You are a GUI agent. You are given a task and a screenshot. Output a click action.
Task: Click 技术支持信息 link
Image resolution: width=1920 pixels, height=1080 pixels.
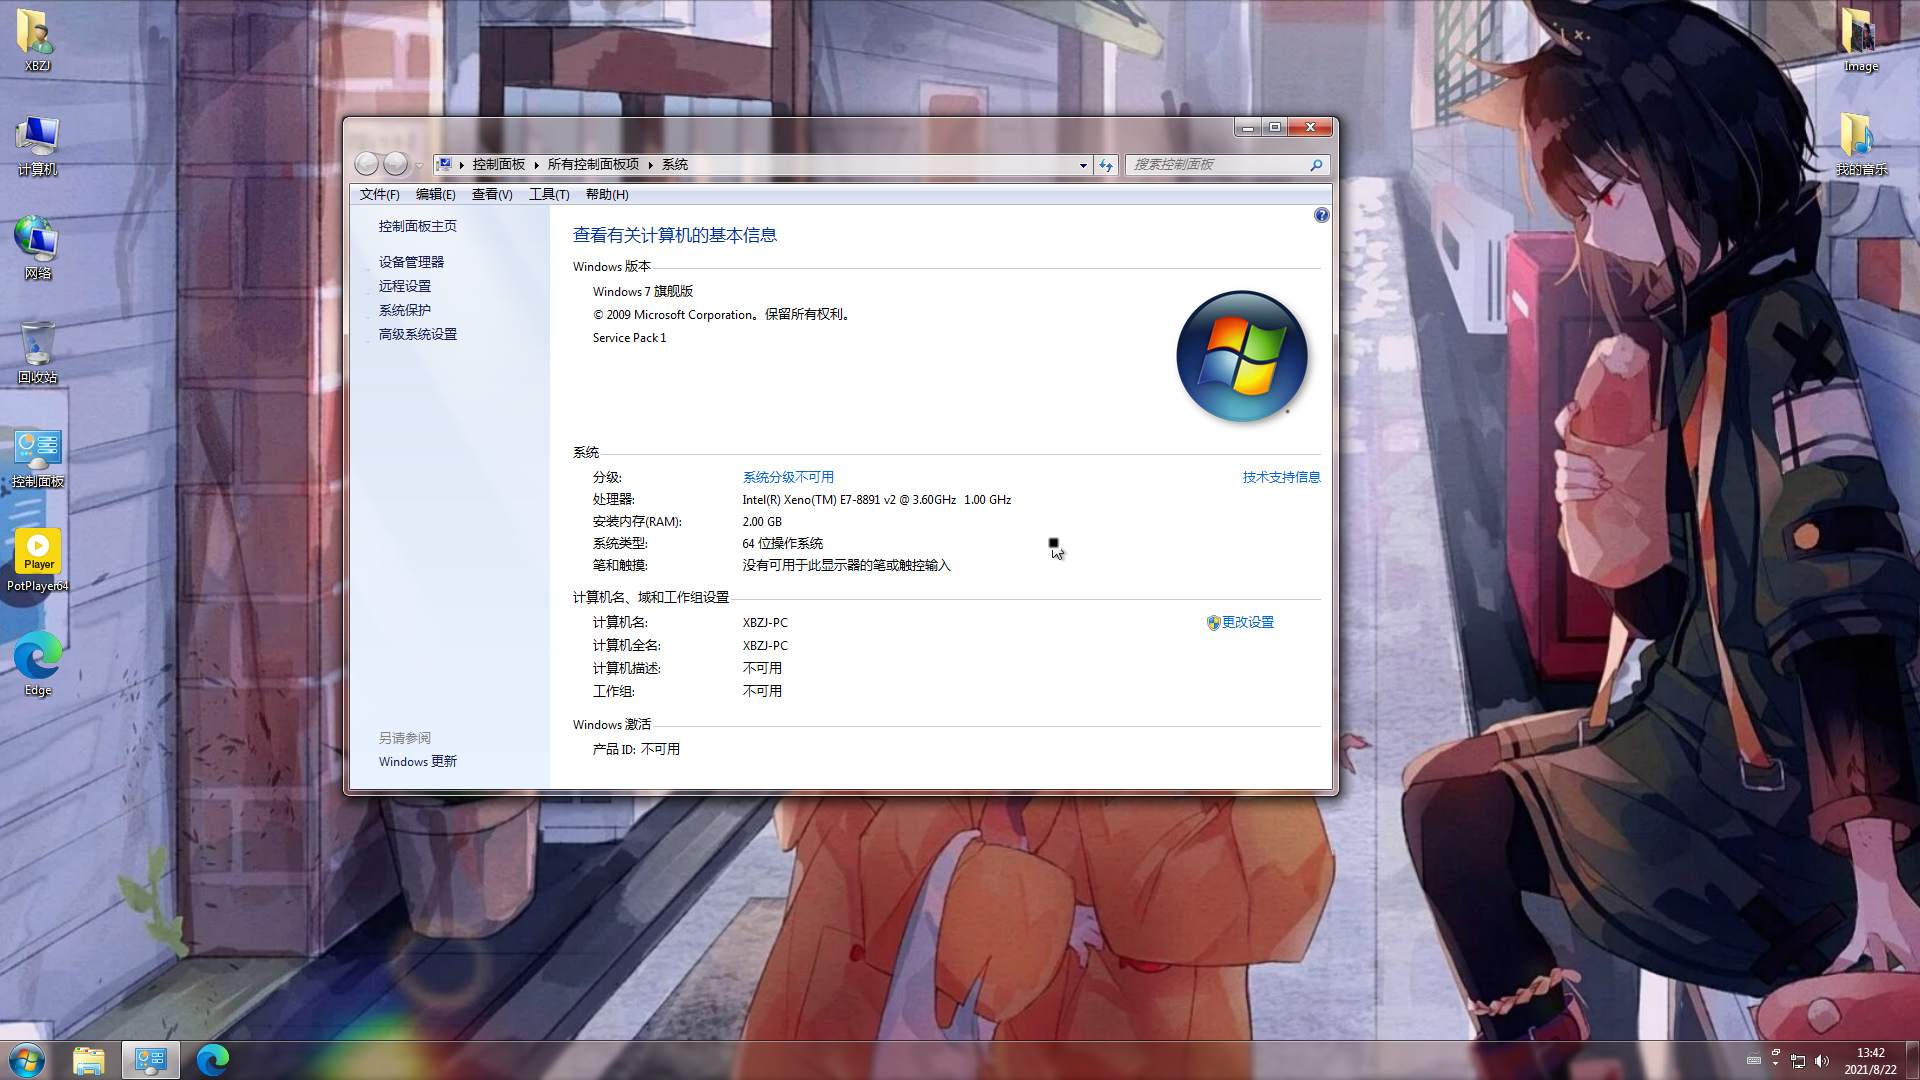(1280, 476)
